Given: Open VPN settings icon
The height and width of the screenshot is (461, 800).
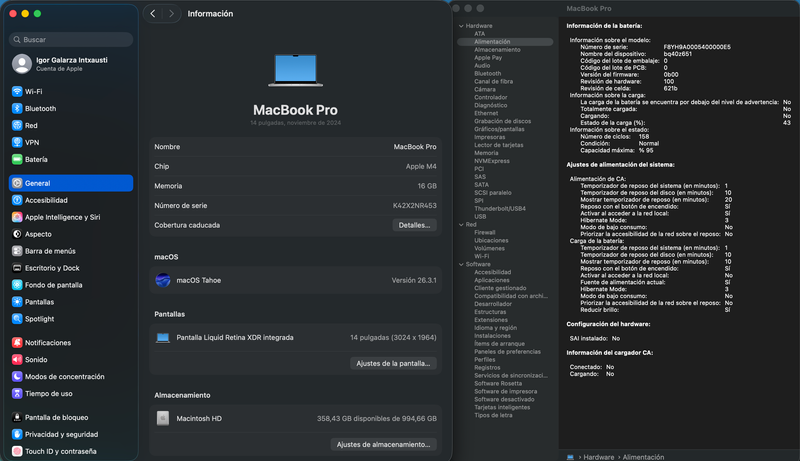Looking at the screenshot, I should coord(17,142).
